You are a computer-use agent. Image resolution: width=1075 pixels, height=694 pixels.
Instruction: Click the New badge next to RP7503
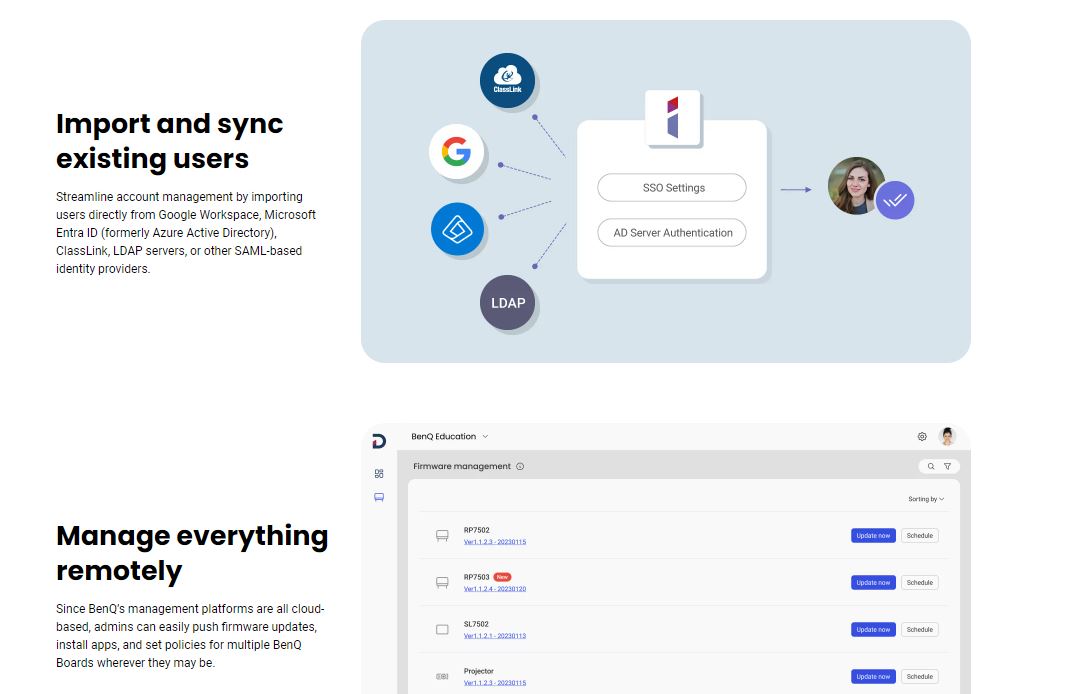tap(503, 577)
